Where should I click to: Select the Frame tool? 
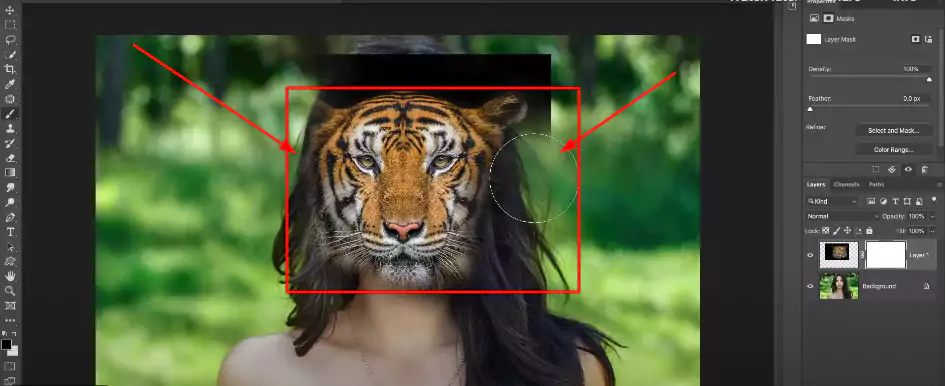pos(10,305)
